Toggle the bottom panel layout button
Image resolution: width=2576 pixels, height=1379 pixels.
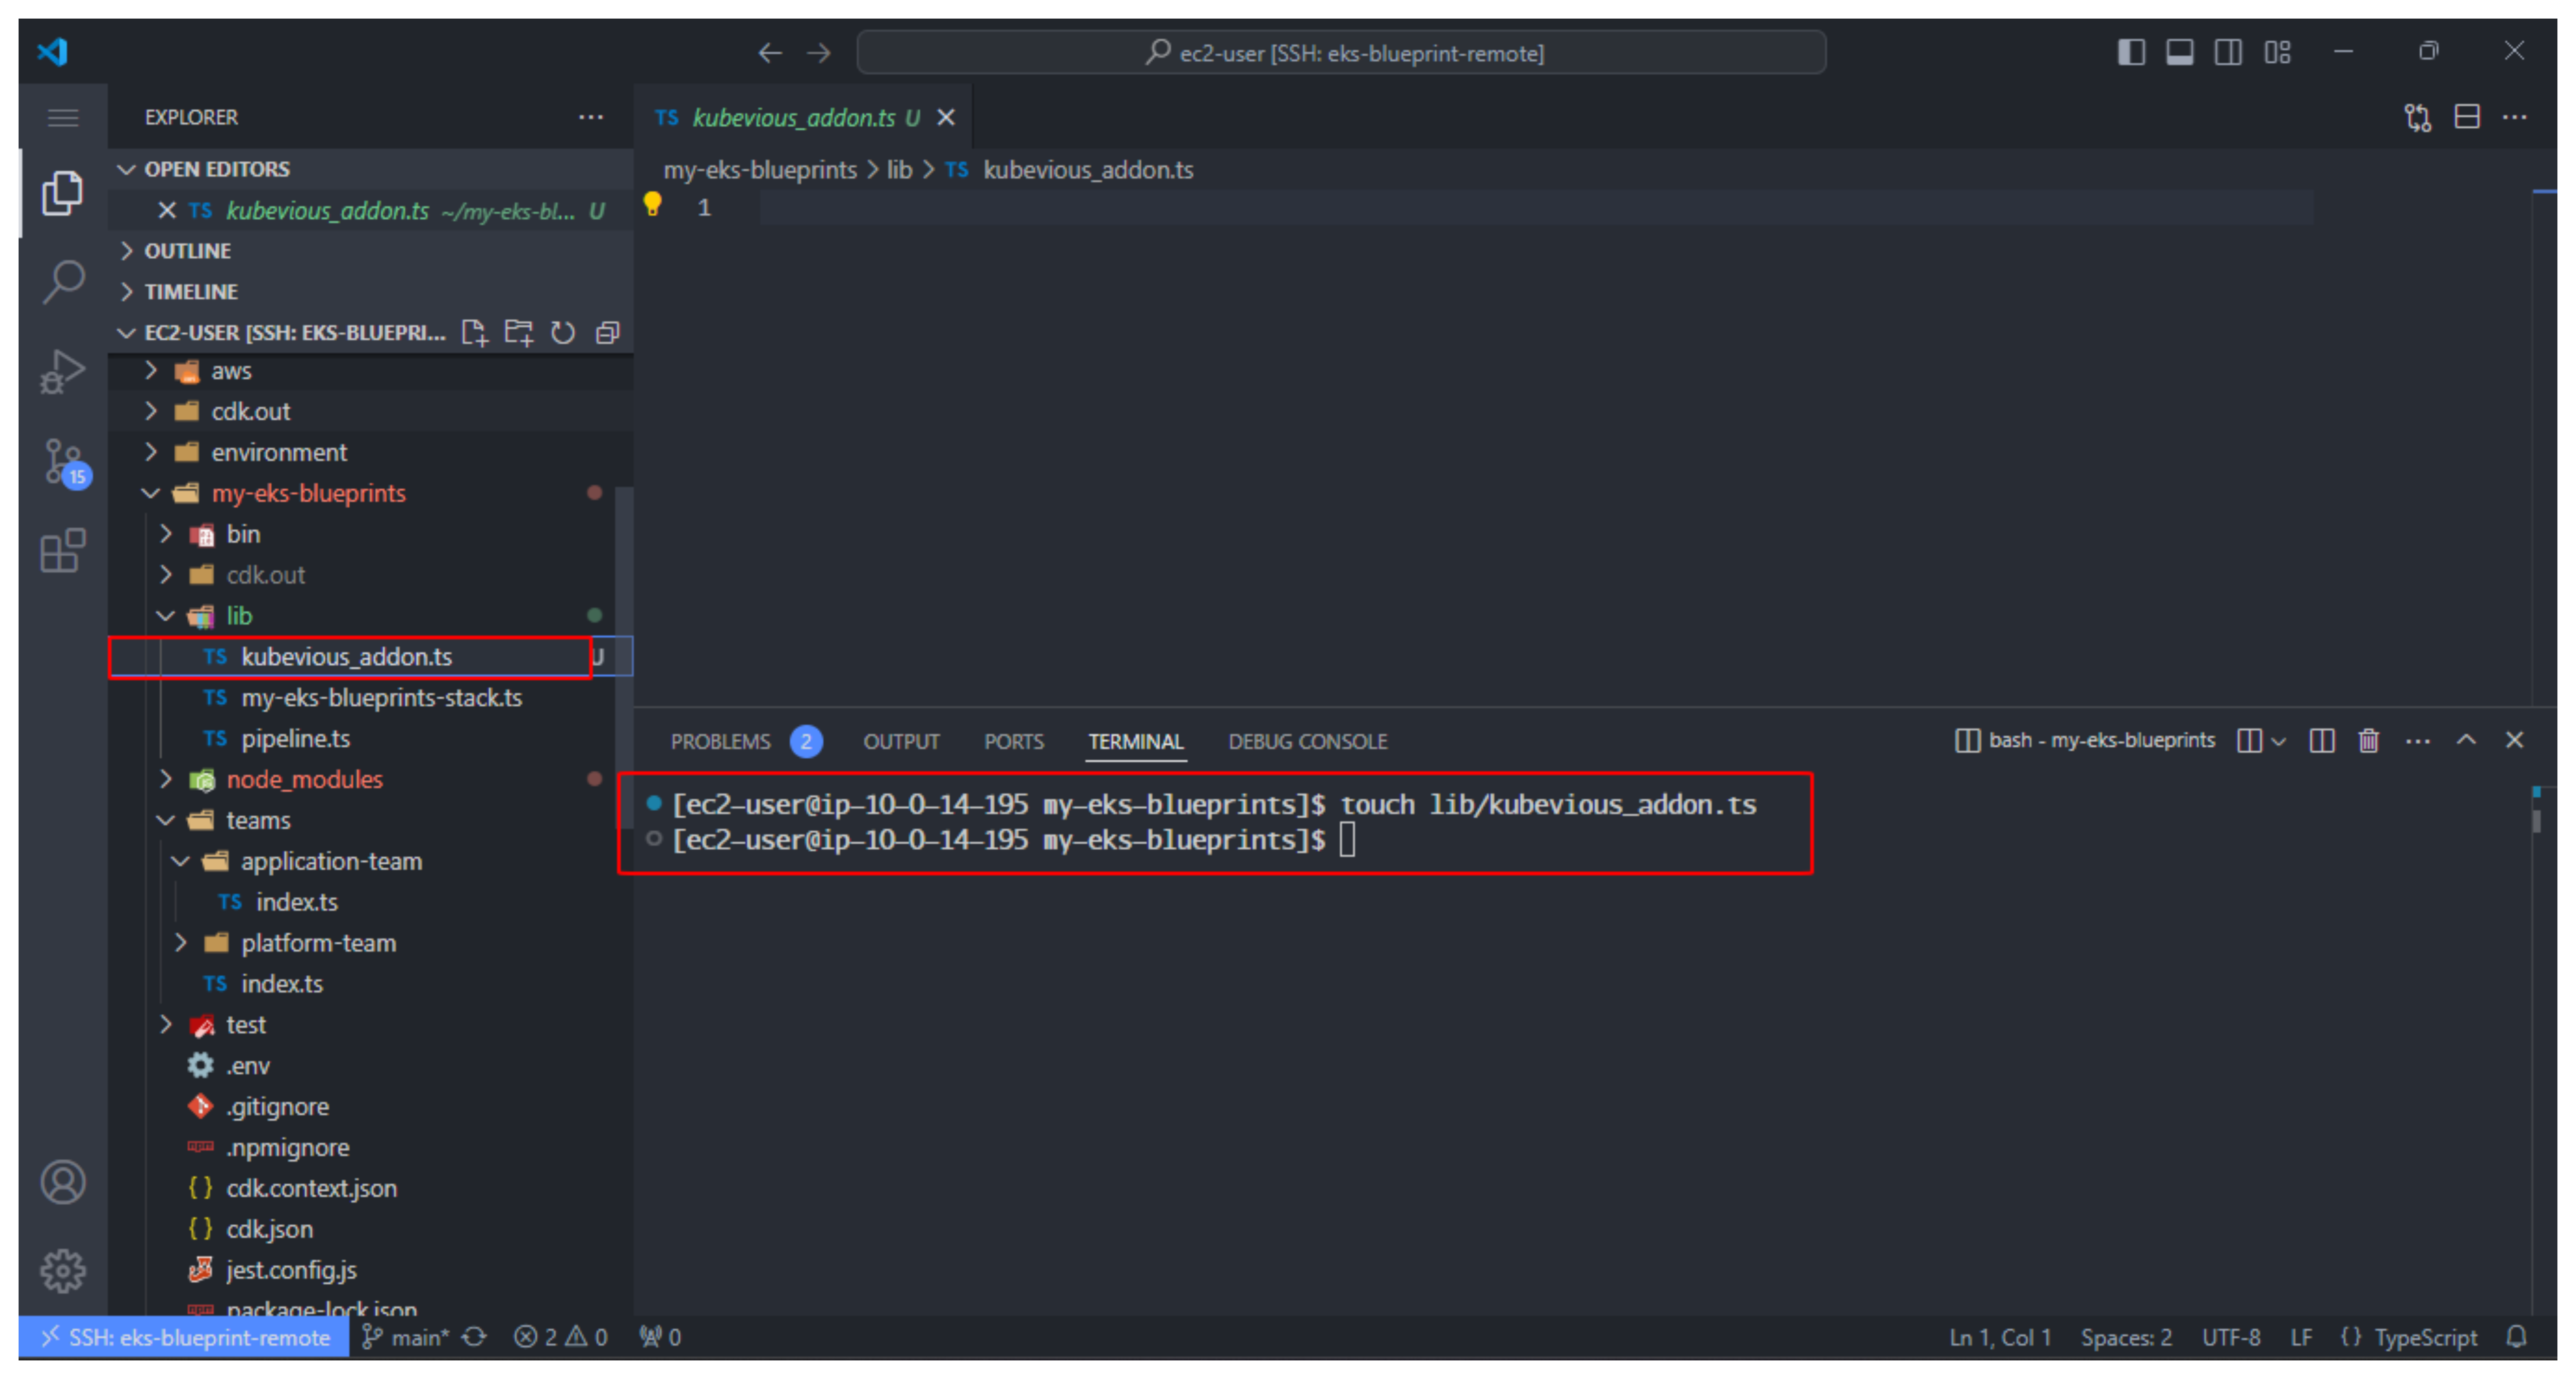coord(2180,52)
